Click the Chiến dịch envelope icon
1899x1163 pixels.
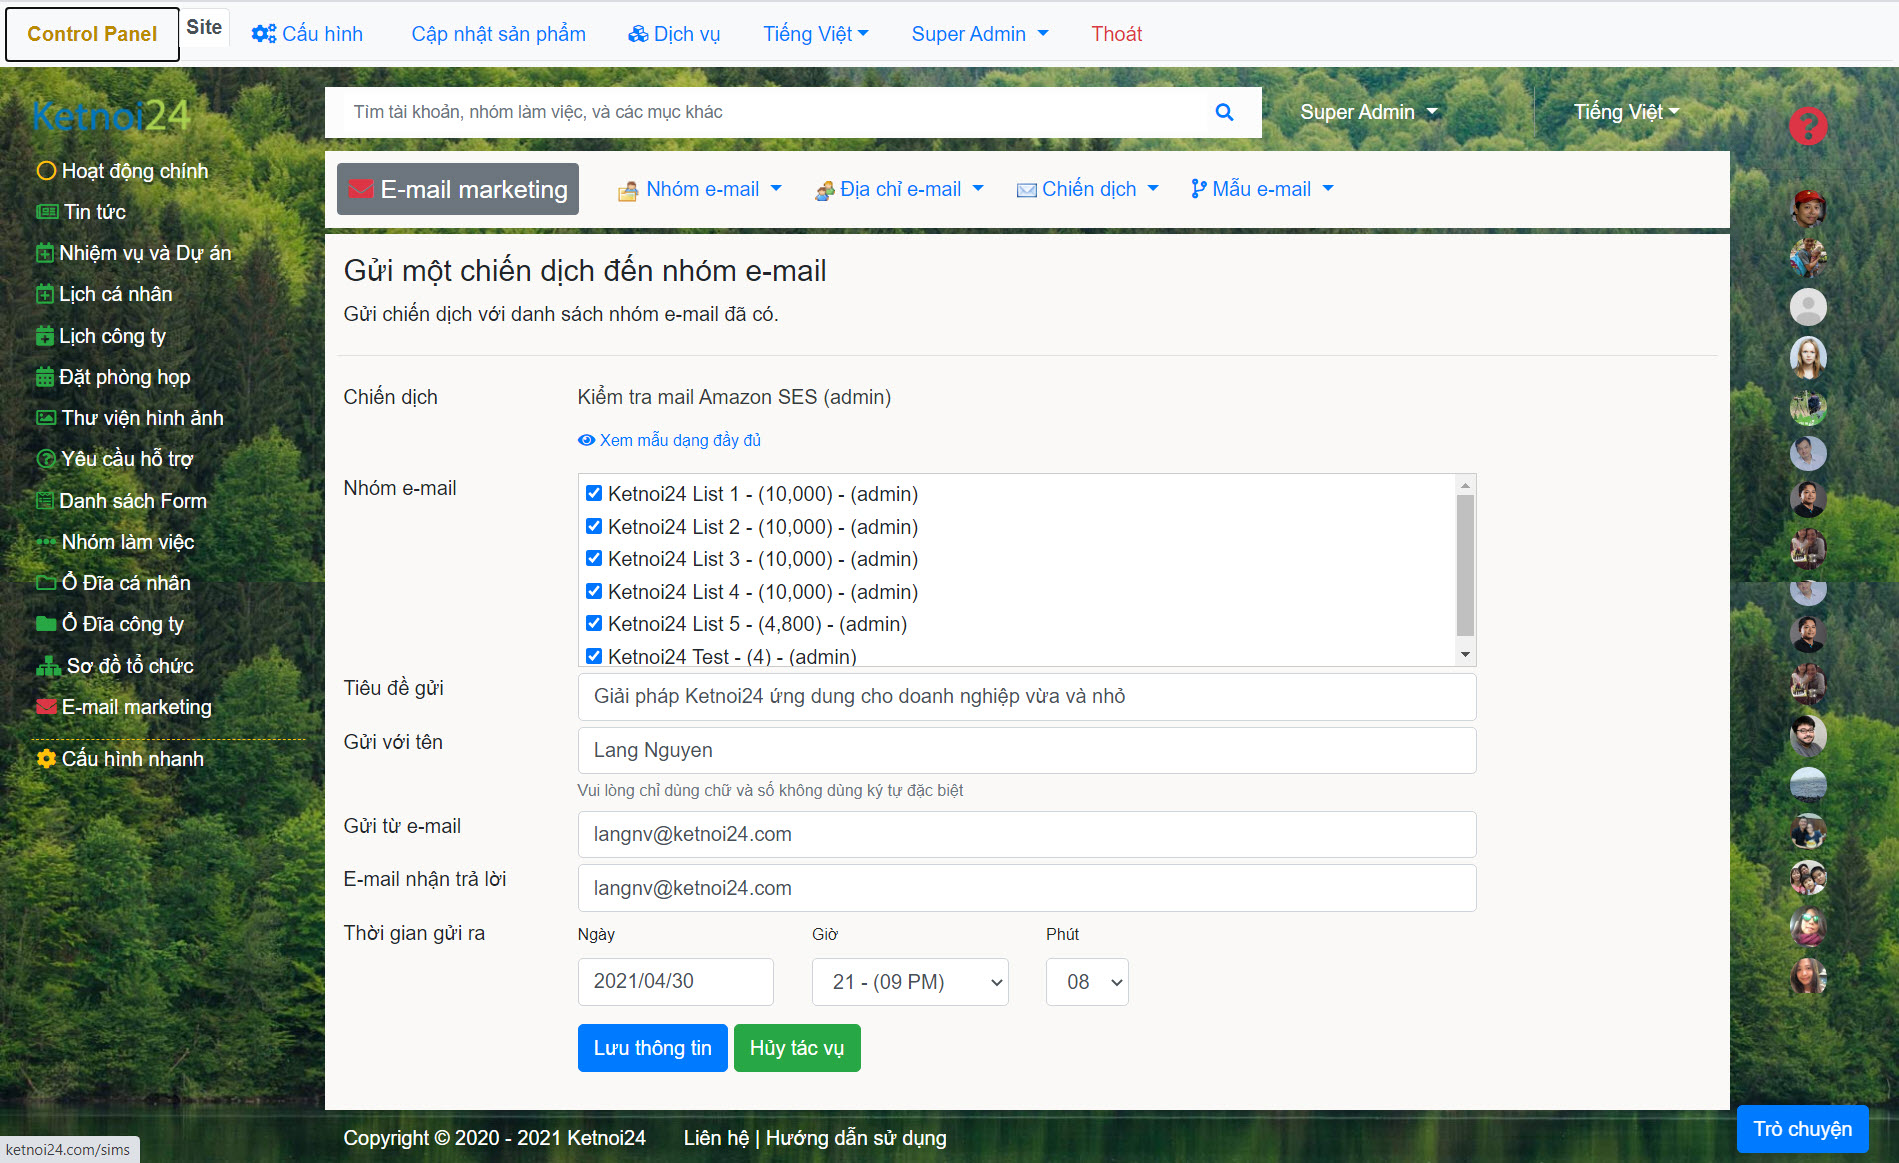click(x=1026, y=190)
